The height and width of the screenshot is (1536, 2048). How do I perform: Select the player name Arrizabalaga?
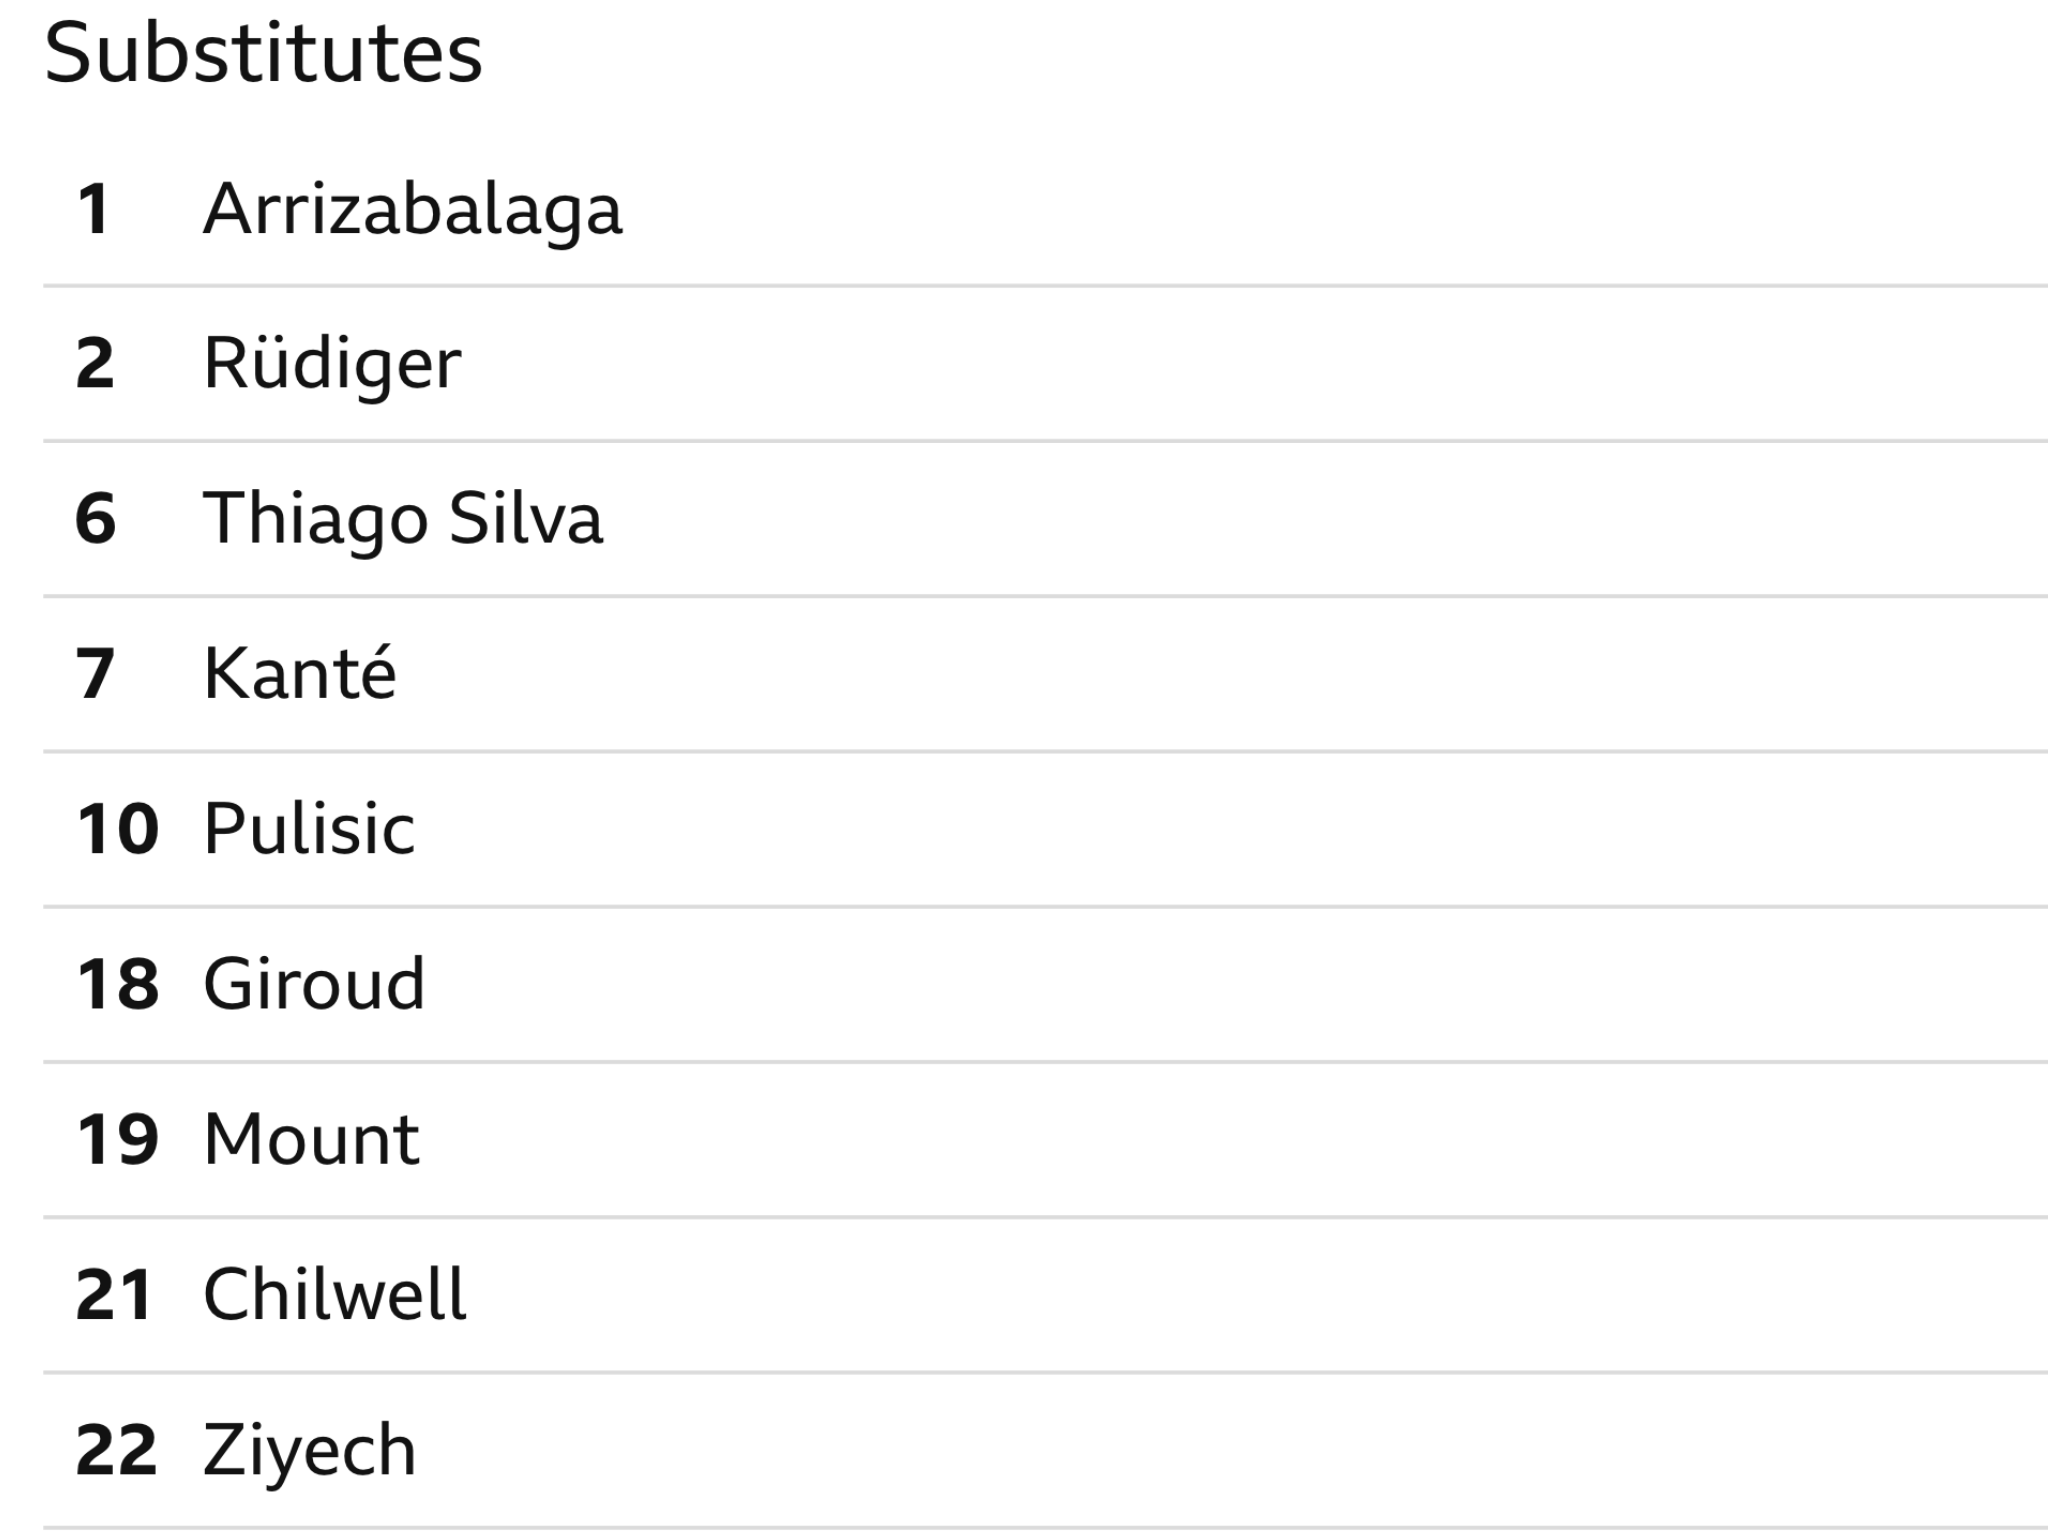pos(413,210)
